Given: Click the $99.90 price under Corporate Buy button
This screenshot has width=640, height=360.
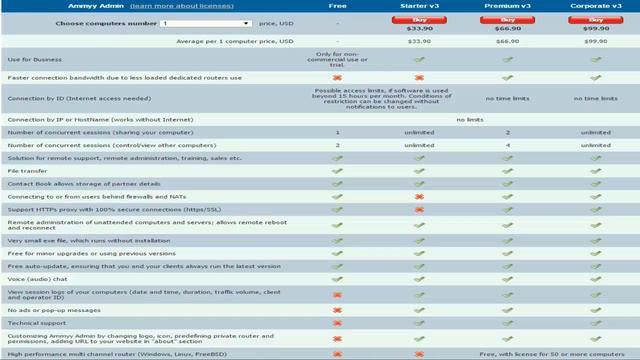Looking at the screenshot, I should (596, 29).
